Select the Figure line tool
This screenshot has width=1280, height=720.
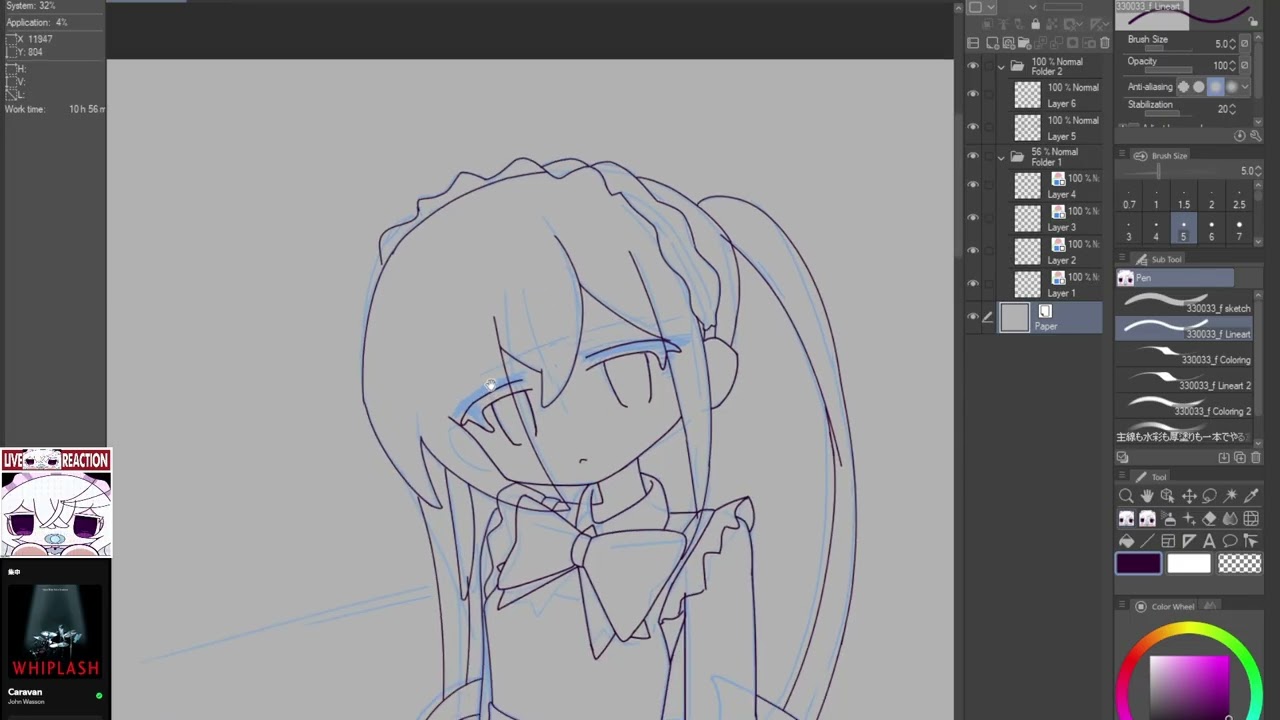(1147, 541)
